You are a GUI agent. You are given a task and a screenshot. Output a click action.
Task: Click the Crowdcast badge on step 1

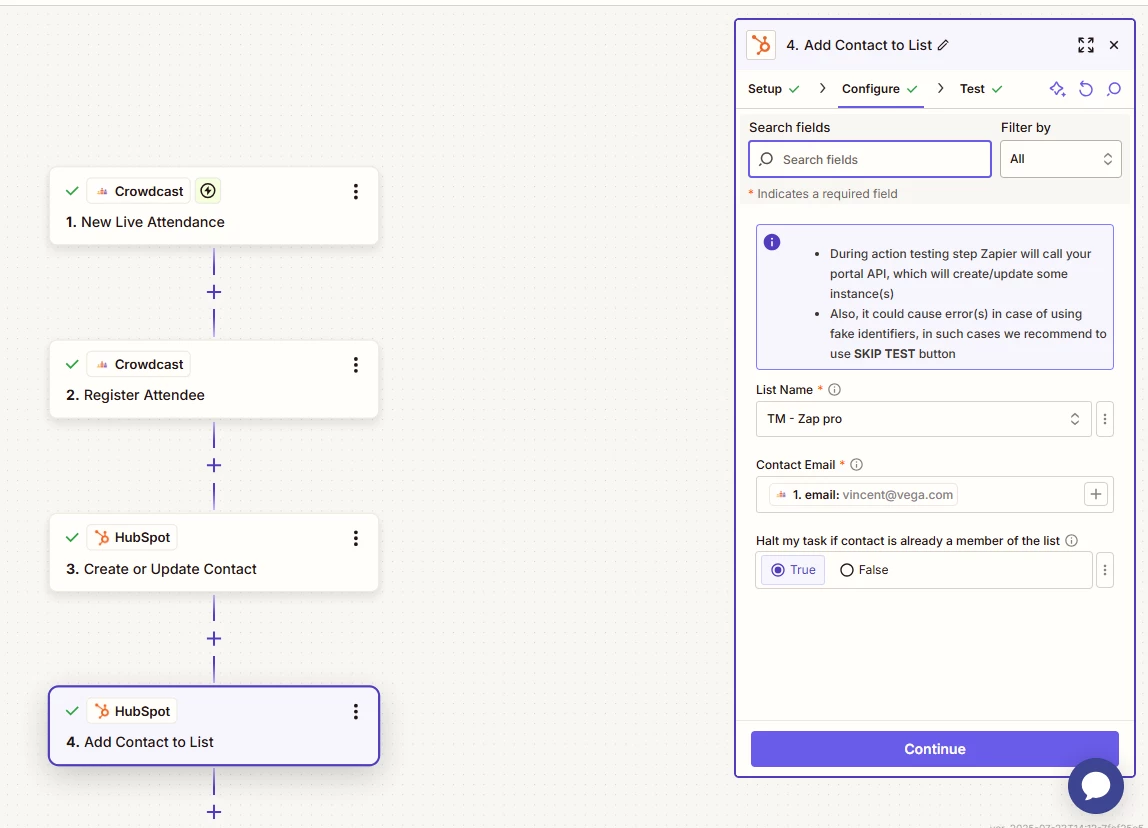click(139, 191)
